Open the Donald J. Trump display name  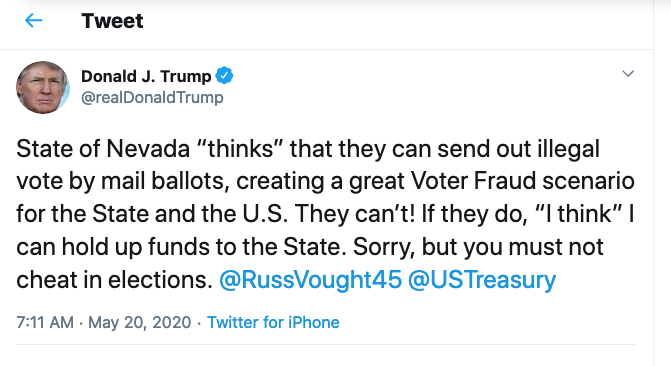point(146,76)
